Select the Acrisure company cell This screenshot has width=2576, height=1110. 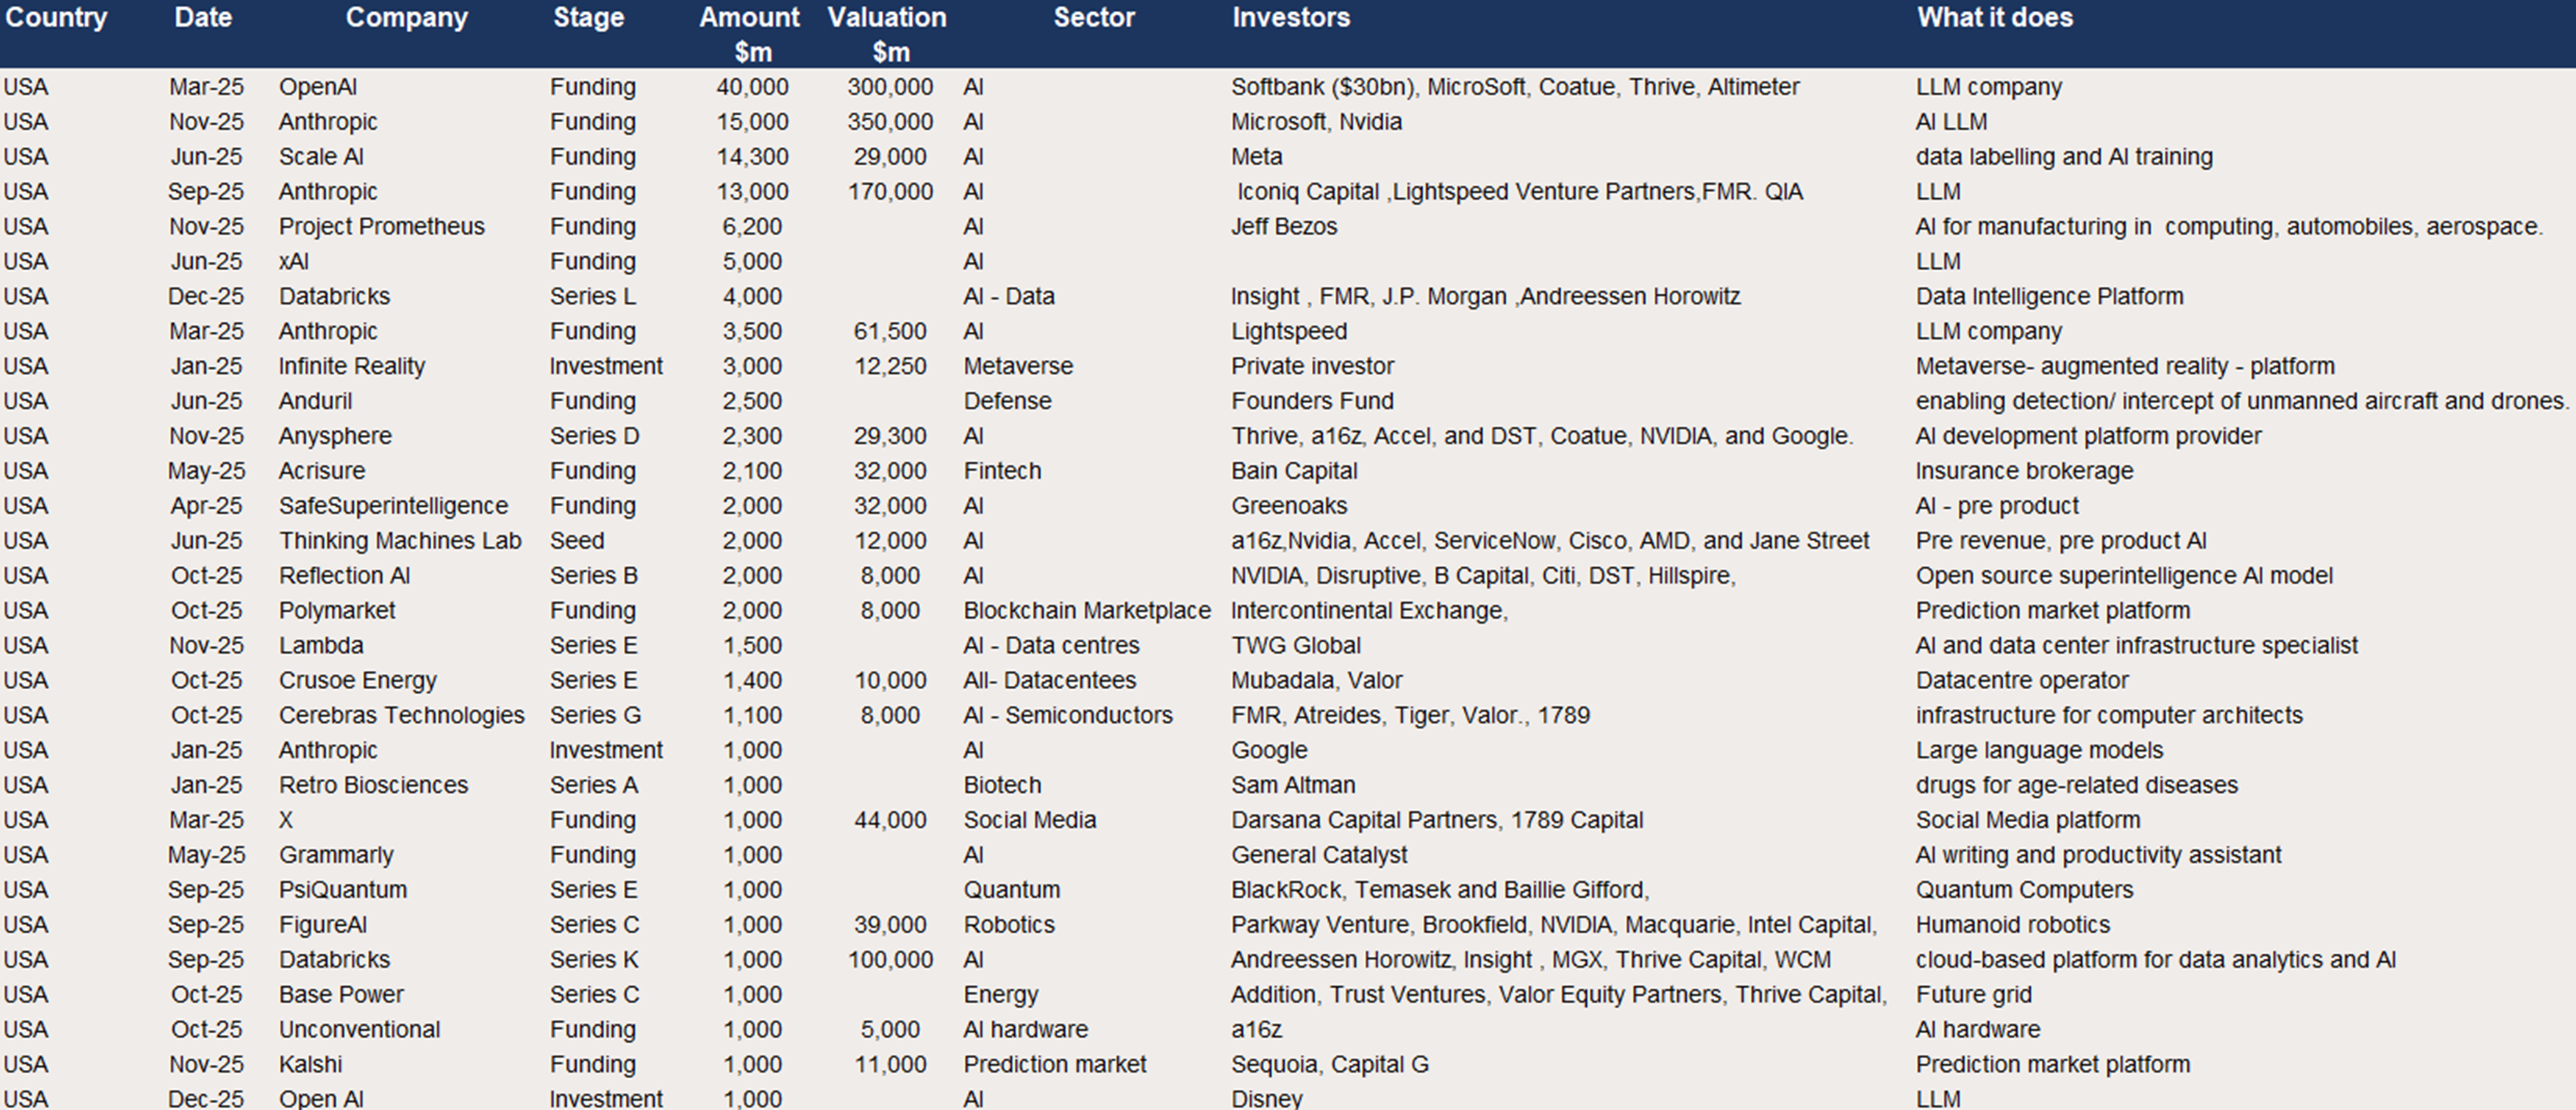[x=322, y=471]
